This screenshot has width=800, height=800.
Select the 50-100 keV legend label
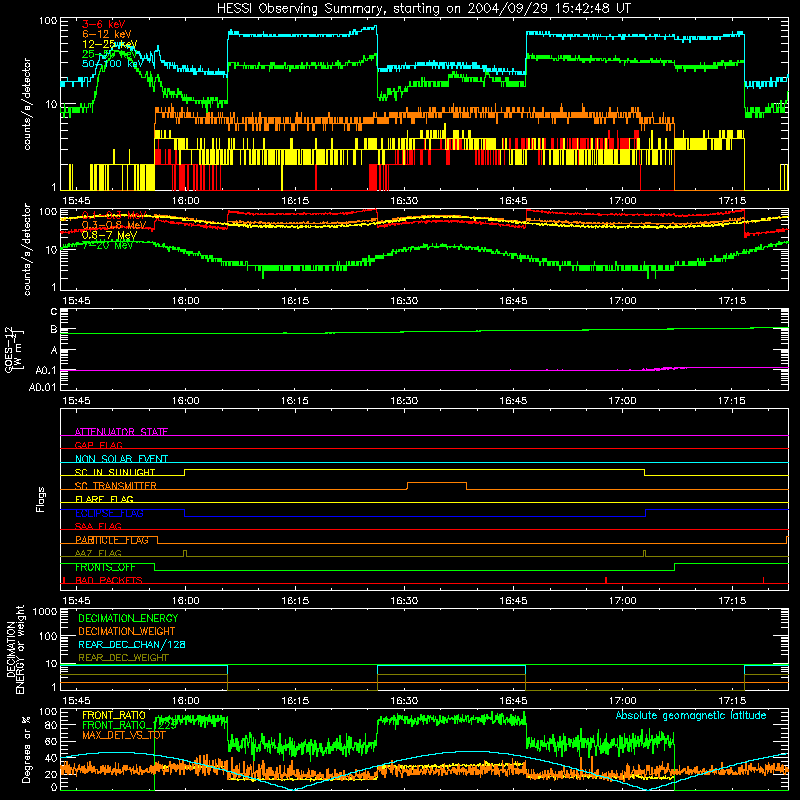point(112,64)
